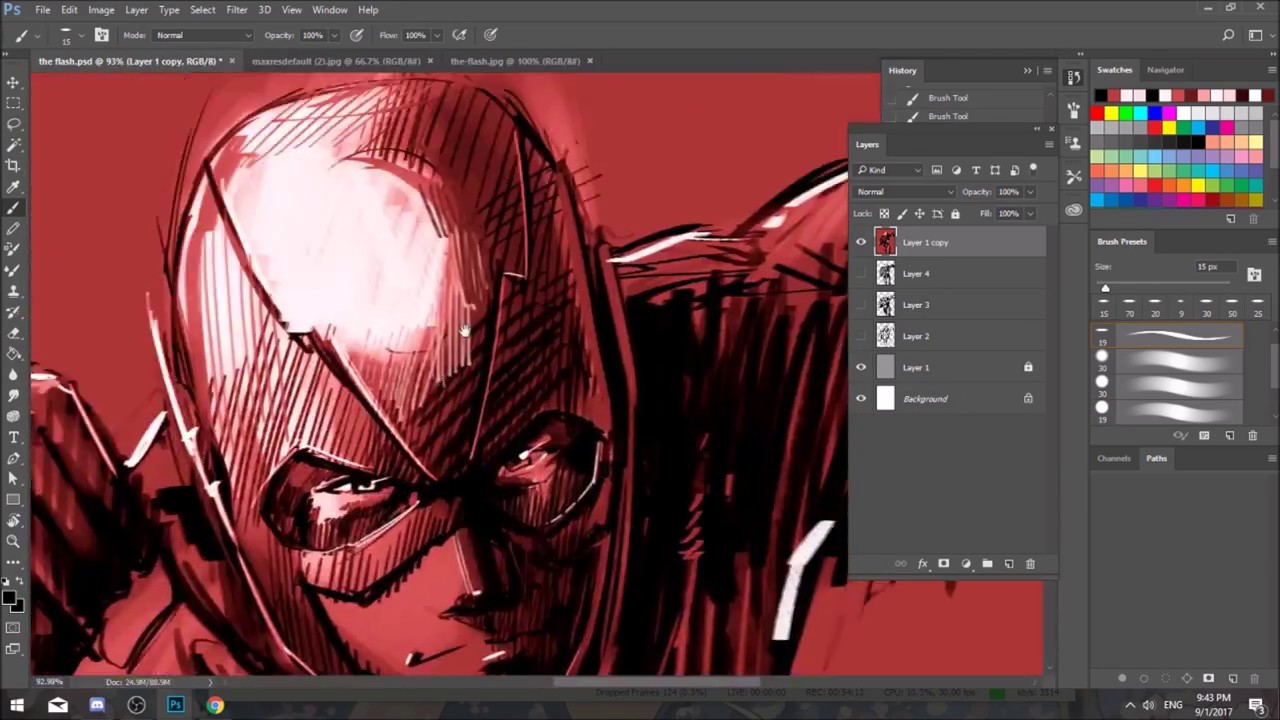
Task: Delete brush via Brush Presets trash icon
Action: [x=1252, y=436]
